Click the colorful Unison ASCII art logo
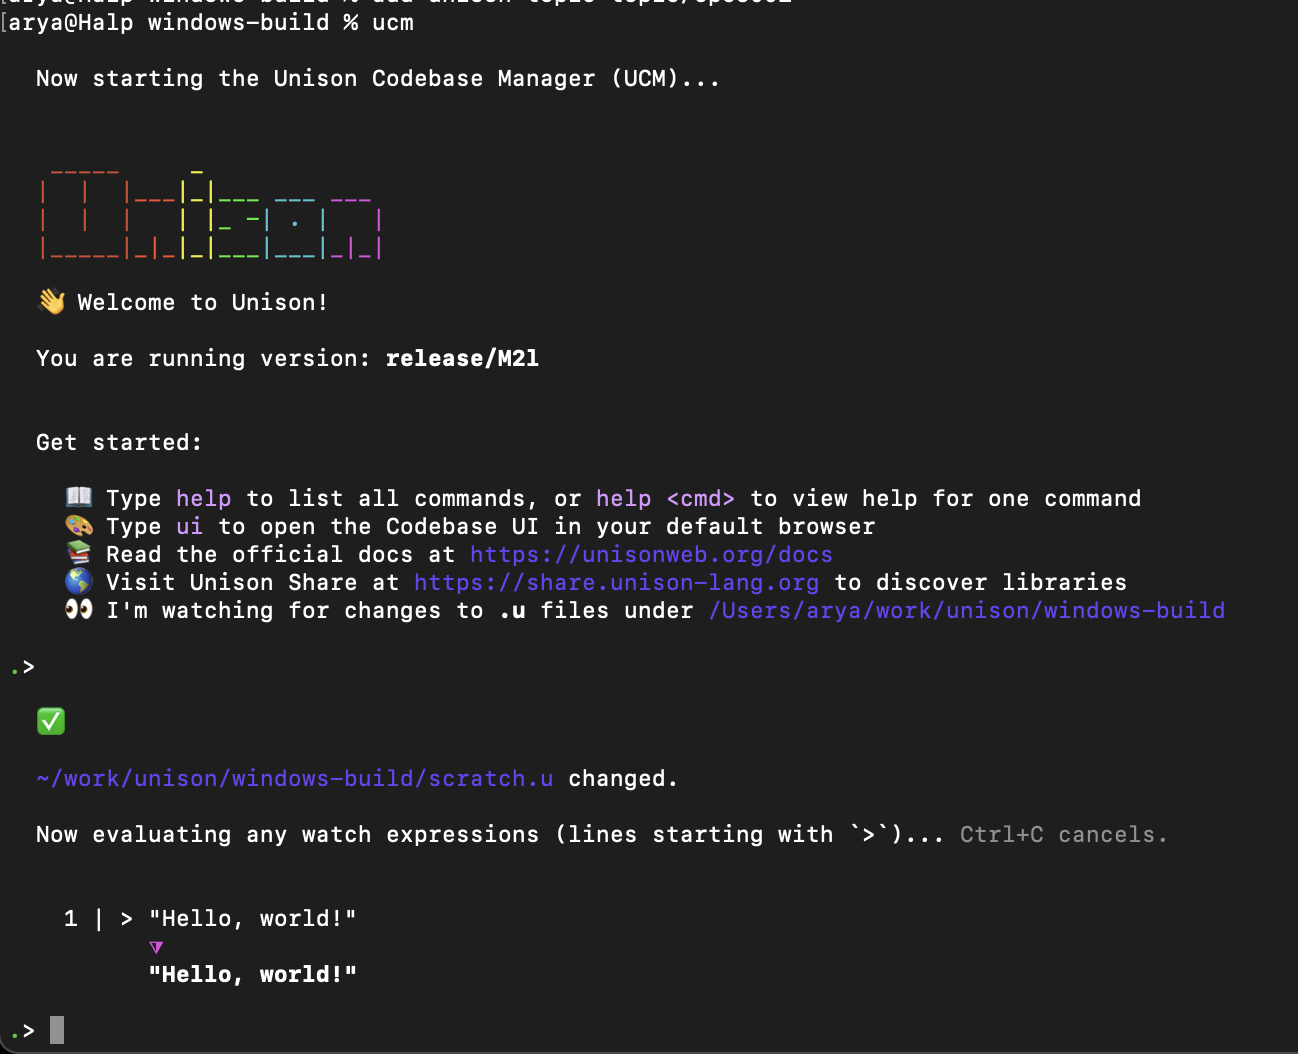The image size is (1298, 1054). tap(210, 211)
